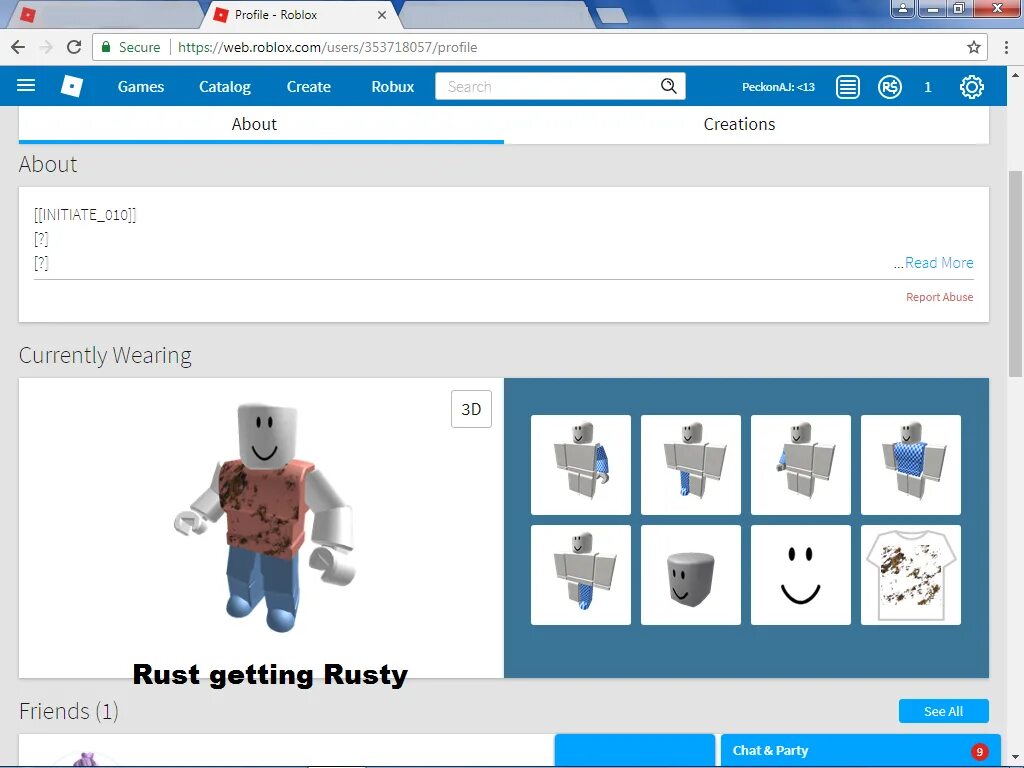1024x768 pixels.
Task: Click the blank blue chat tab
Action: (635, 750)
